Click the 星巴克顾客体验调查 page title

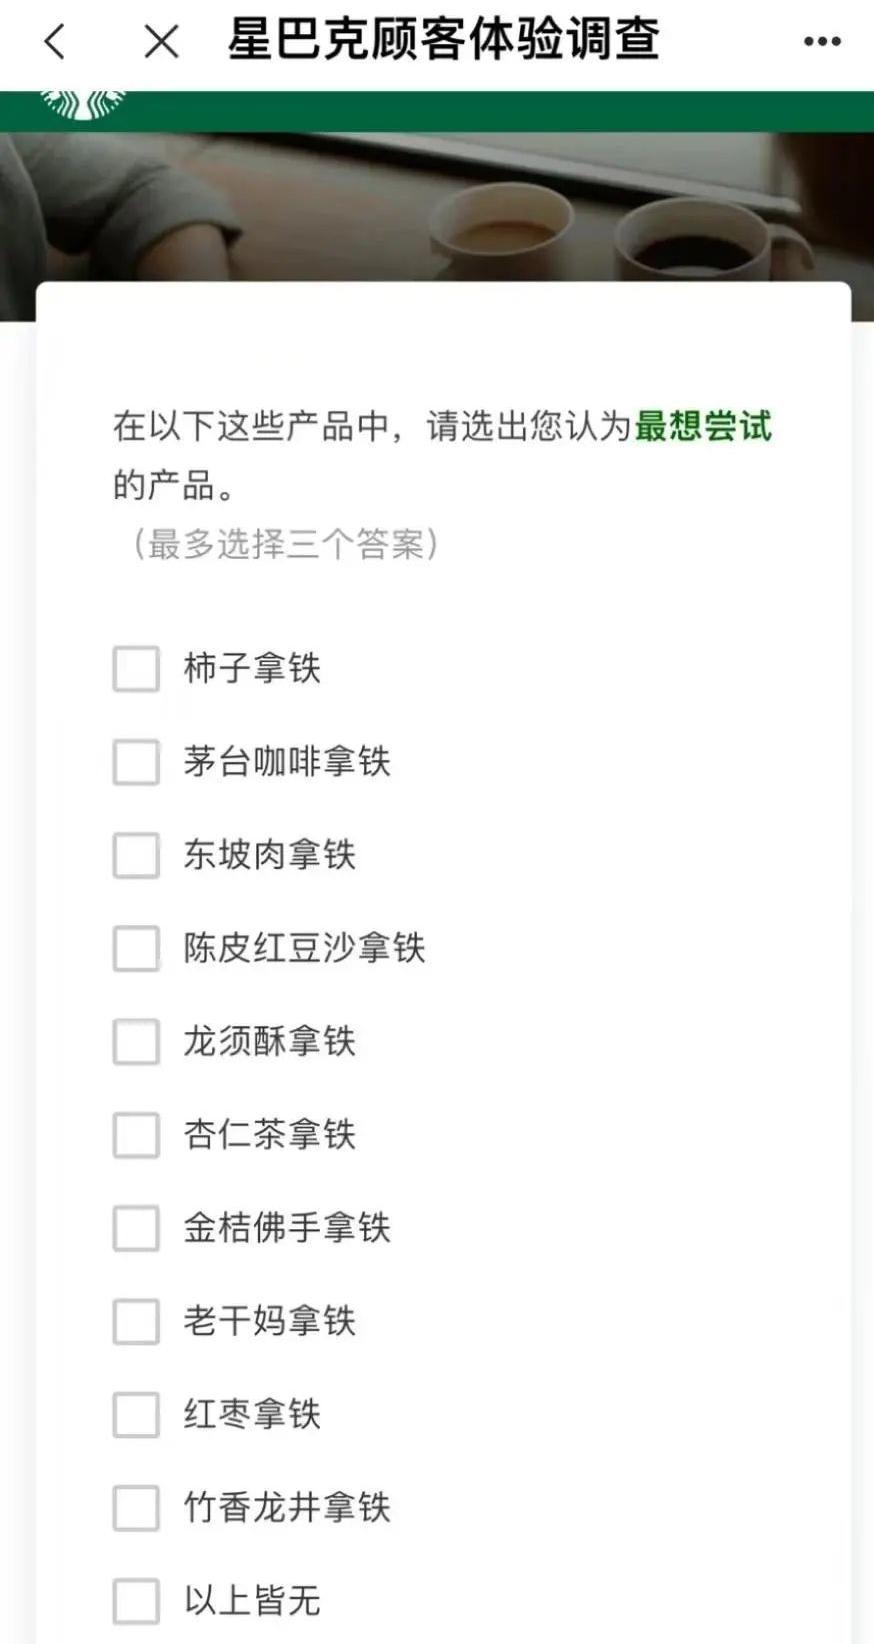[x=443, y=40]
